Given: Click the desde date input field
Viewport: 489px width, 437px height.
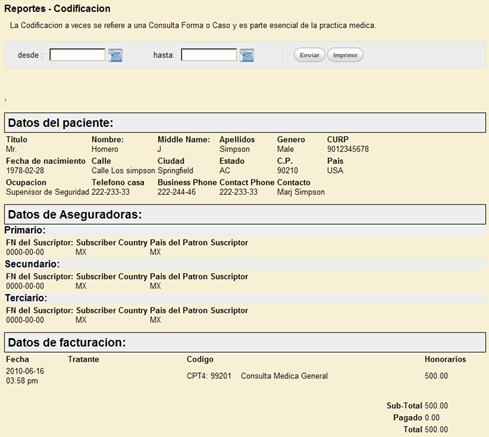Looking at the screenshot, I should (77, 55).
